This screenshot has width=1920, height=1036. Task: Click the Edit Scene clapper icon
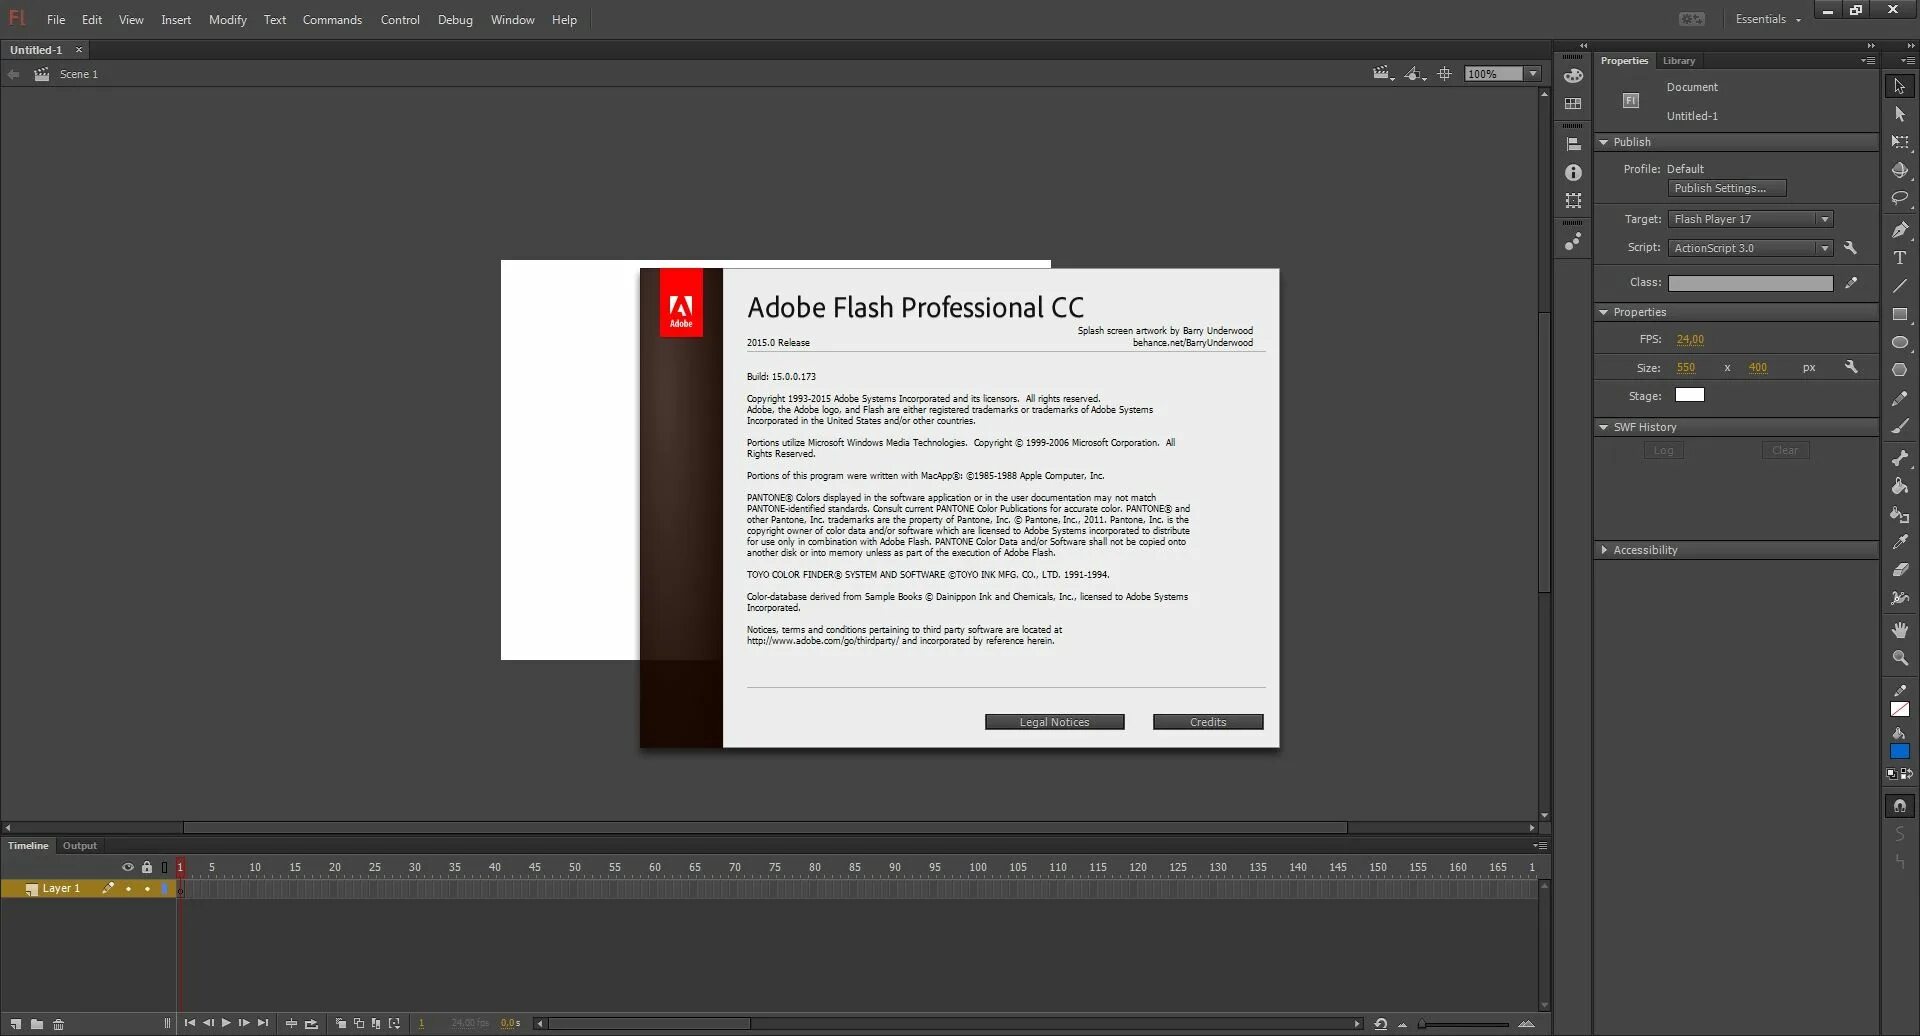click(x=1383, y=74)
